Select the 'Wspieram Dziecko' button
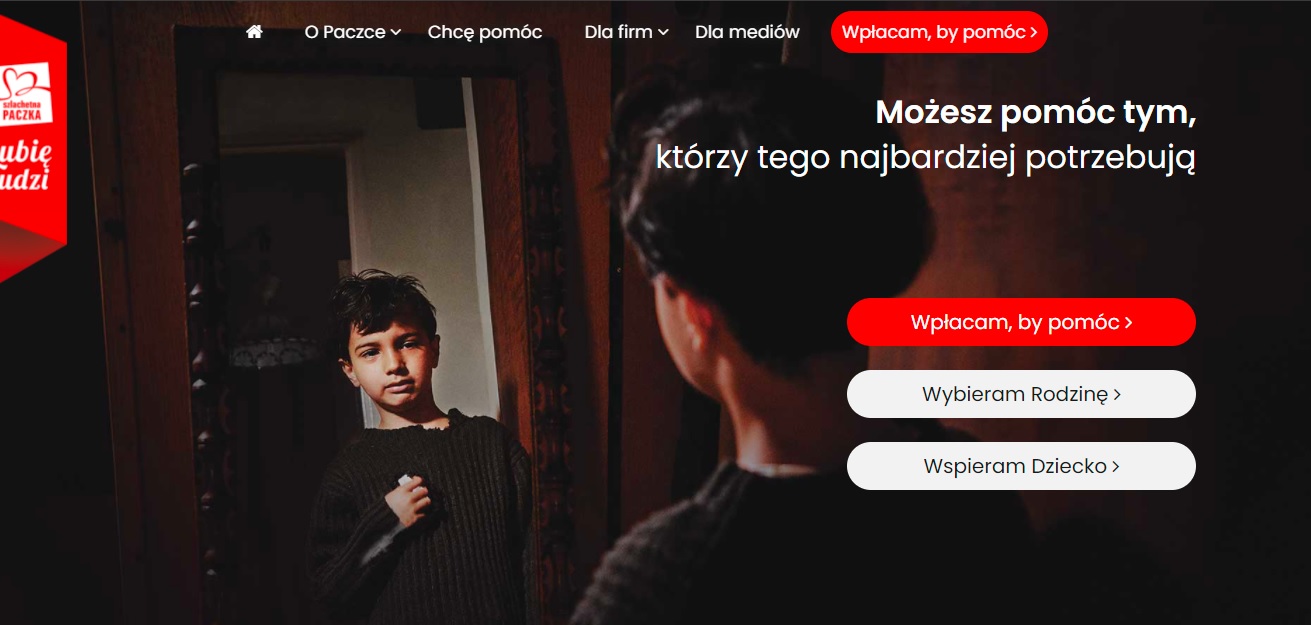The width and height of the screenshot is (1311, 625). tap(1021, 466)
